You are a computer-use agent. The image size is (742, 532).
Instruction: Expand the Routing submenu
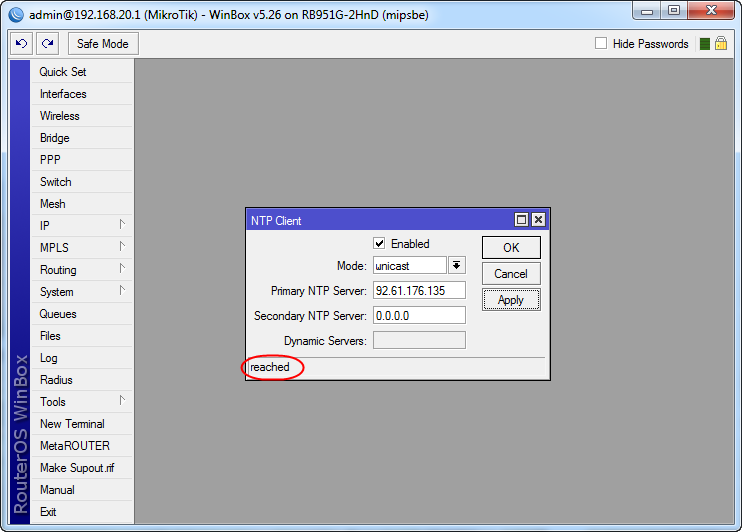click(x=81, y=270)
